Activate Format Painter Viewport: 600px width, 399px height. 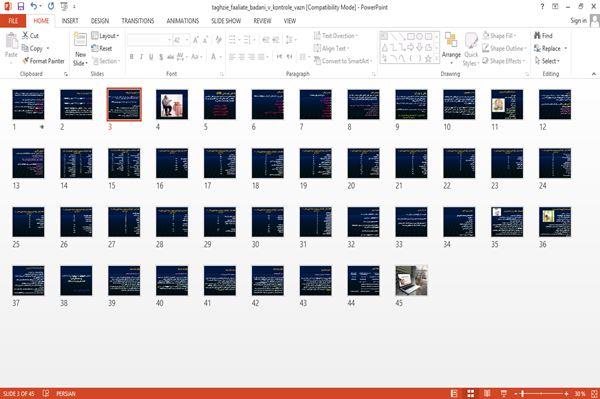click(43, 61)
